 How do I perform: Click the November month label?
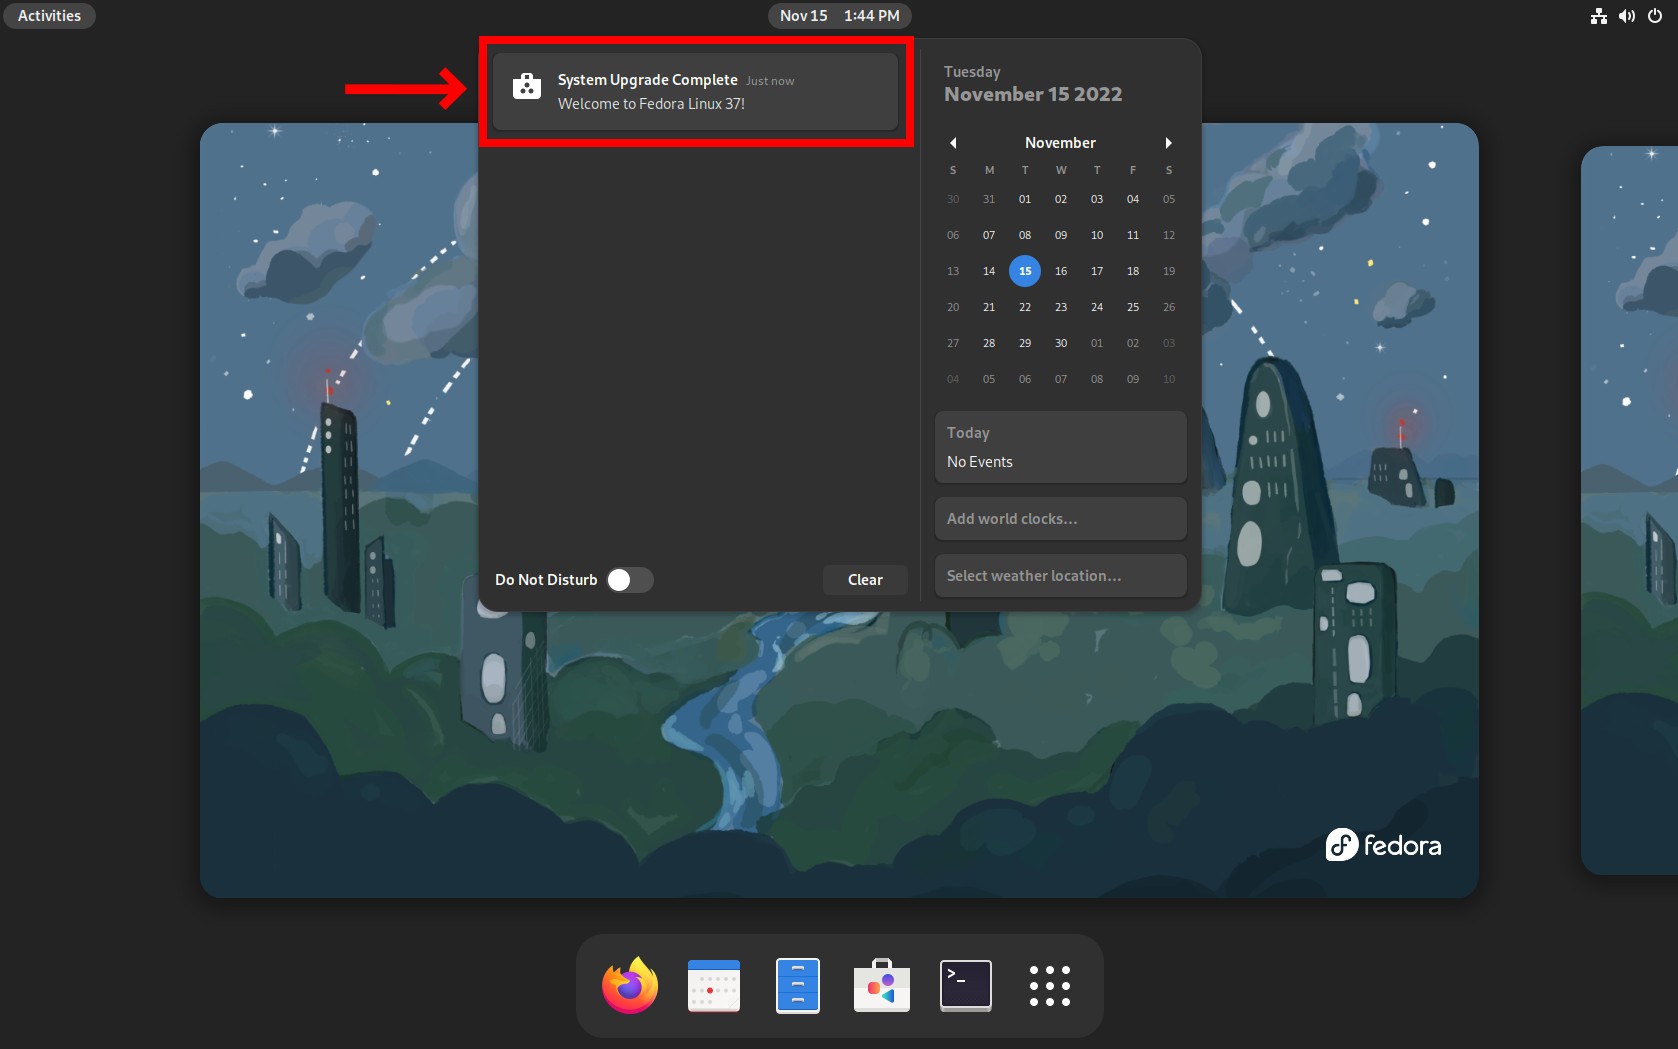[1060, 143]
